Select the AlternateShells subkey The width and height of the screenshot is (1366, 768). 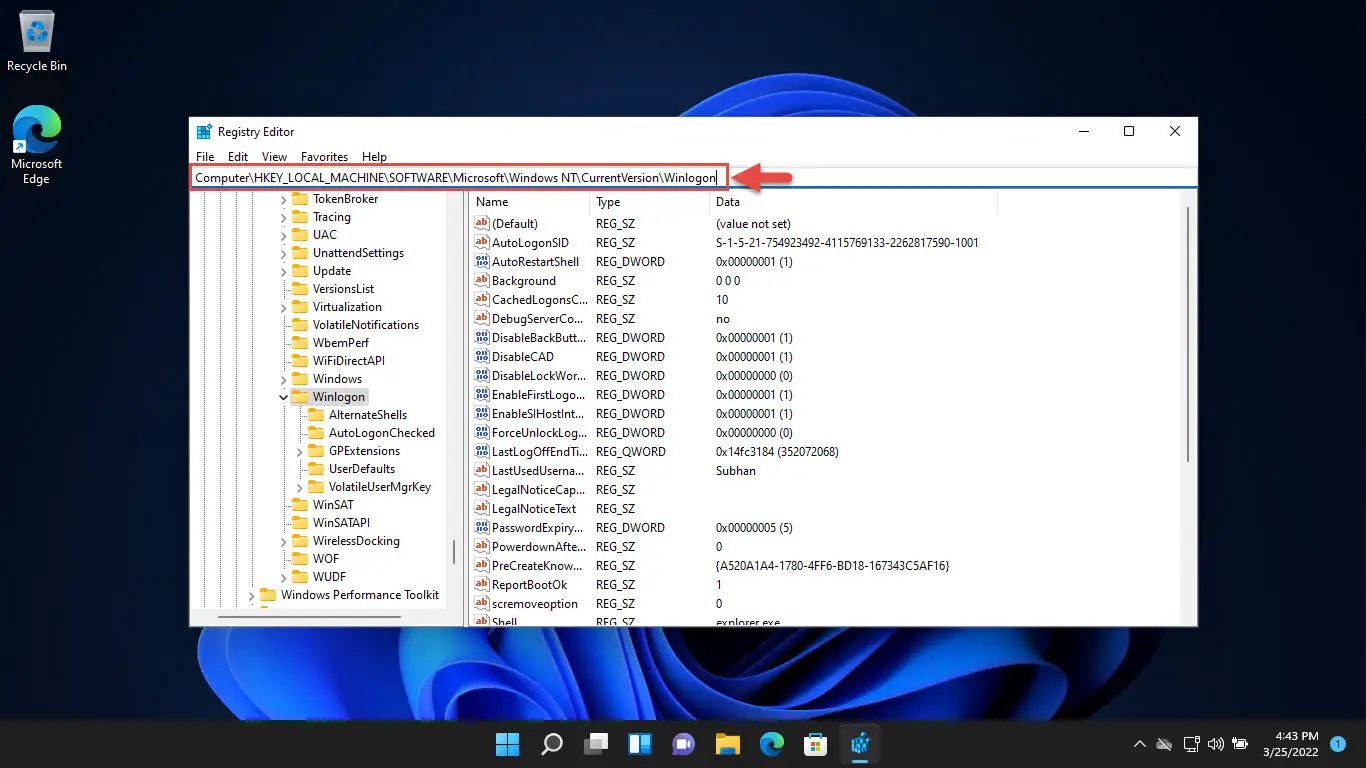(368, 415)
